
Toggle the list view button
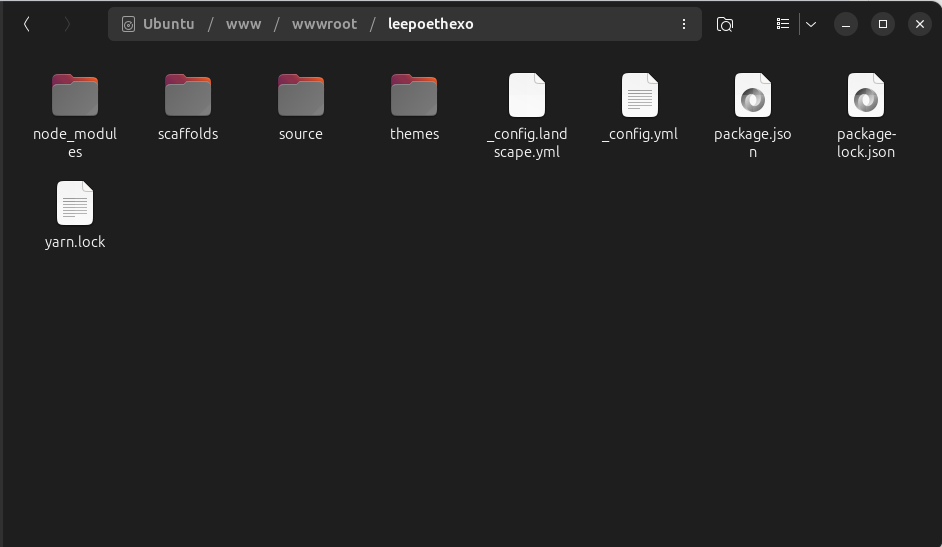tap(783, 24)
